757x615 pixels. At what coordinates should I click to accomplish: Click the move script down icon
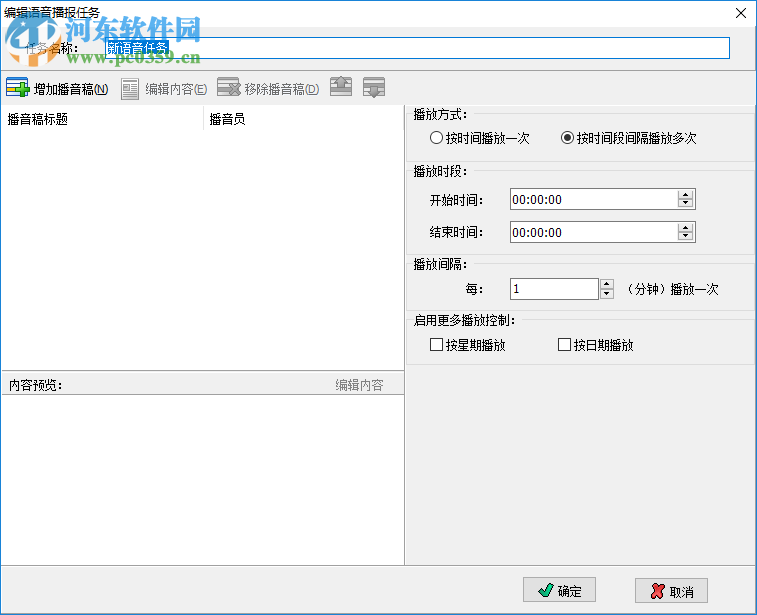click(x=374, y=87)
